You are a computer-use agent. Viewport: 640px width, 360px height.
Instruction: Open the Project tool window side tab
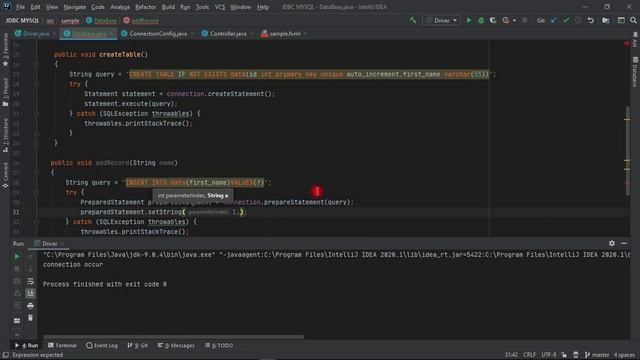pos(5,92)
